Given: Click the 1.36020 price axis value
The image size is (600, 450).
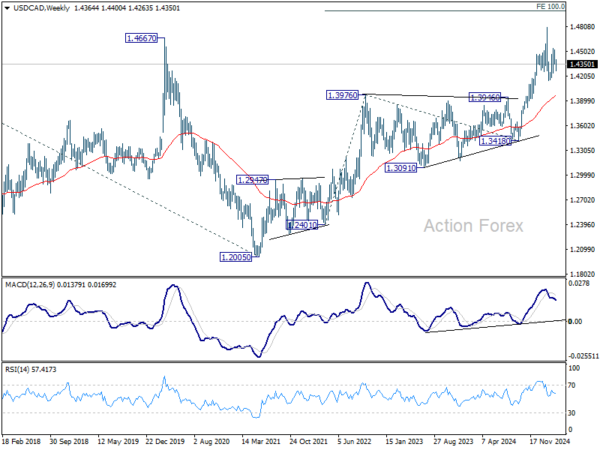Looking at the screenshot, I should pyautogui.click(x=582, y=126).
